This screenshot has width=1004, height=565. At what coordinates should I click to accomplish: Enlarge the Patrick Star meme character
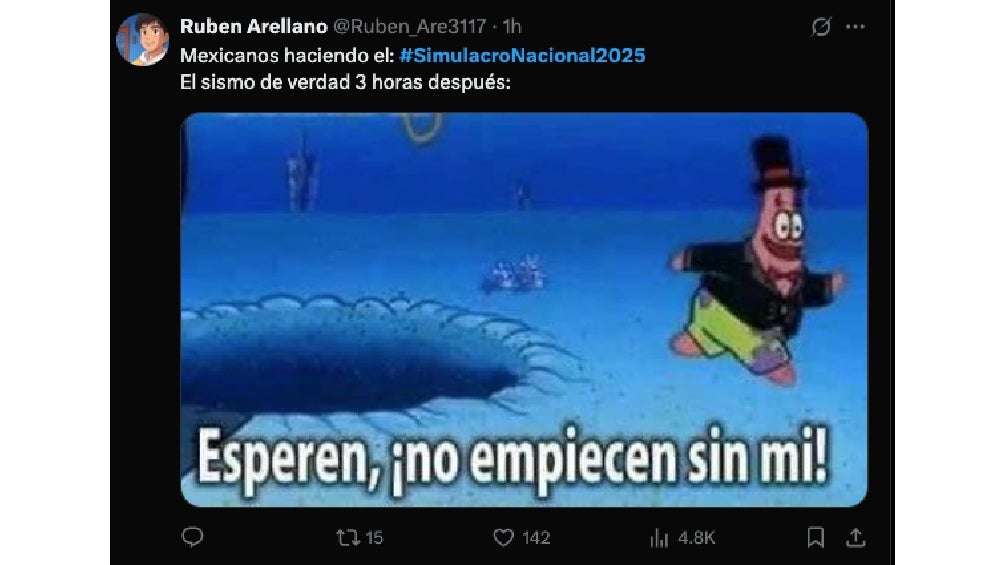(x=759, y=263)
